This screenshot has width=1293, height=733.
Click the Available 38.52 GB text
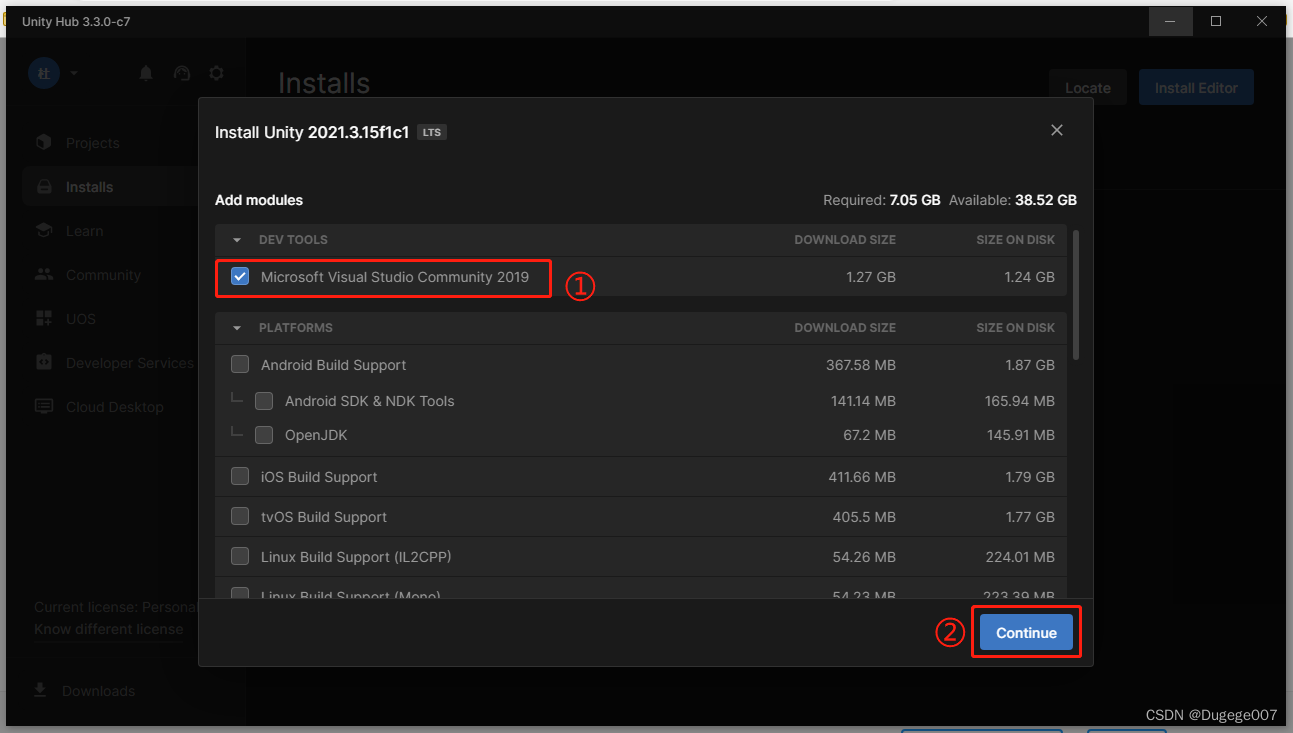click(1013, 200)
